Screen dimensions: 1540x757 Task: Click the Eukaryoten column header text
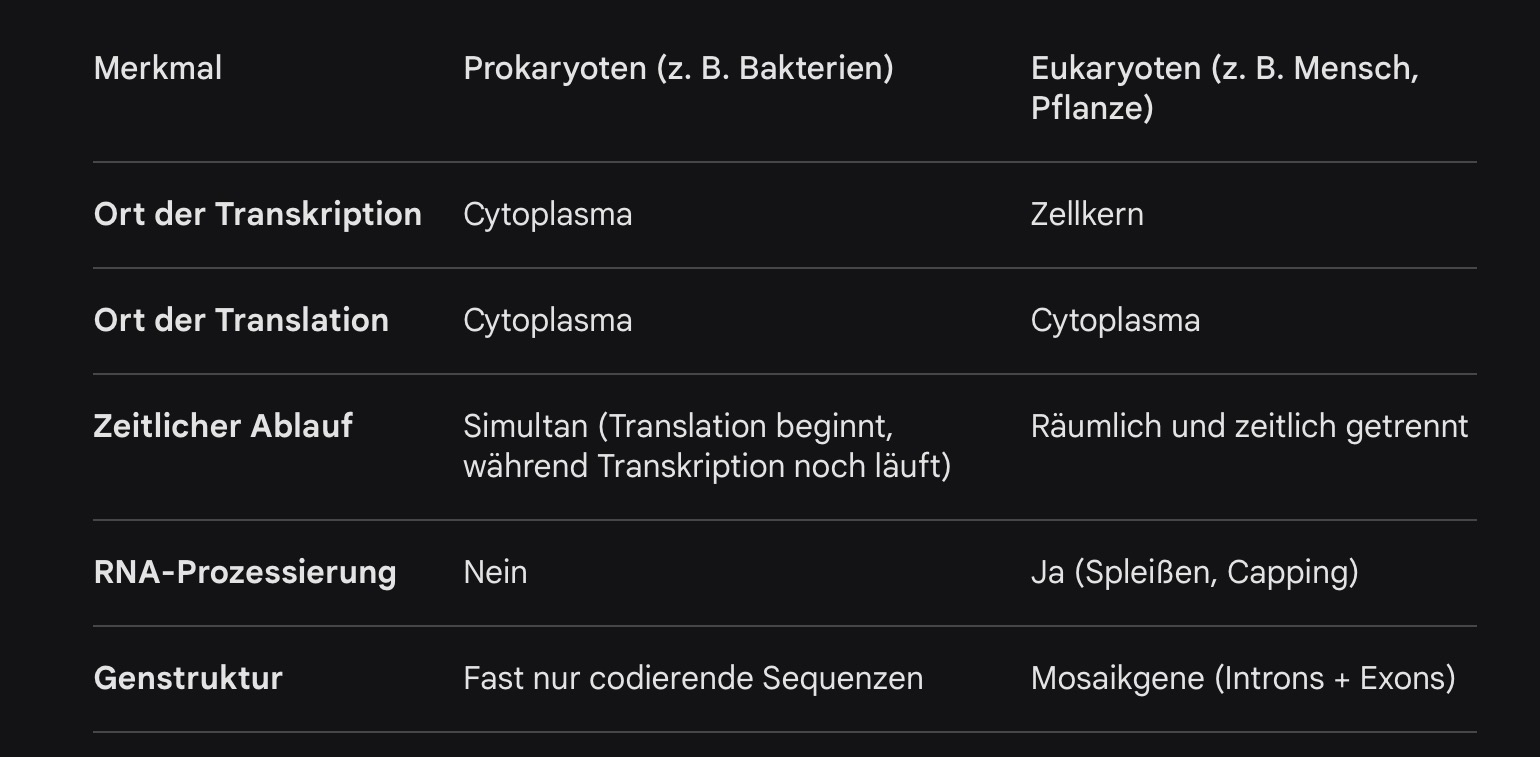[1224, 88]
